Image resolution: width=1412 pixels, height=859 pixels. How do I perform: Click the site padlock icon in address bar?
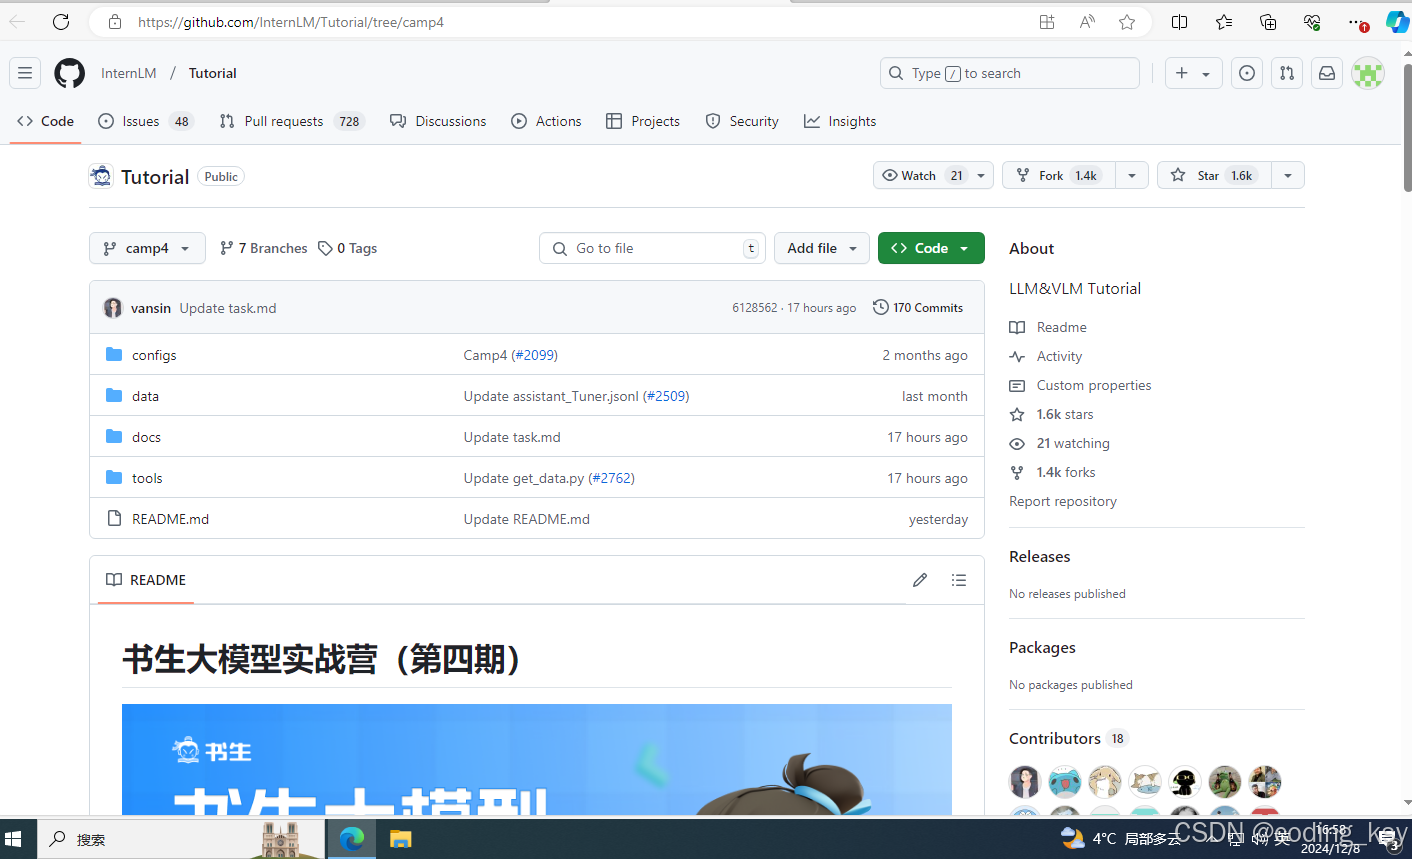click(115, 22)
